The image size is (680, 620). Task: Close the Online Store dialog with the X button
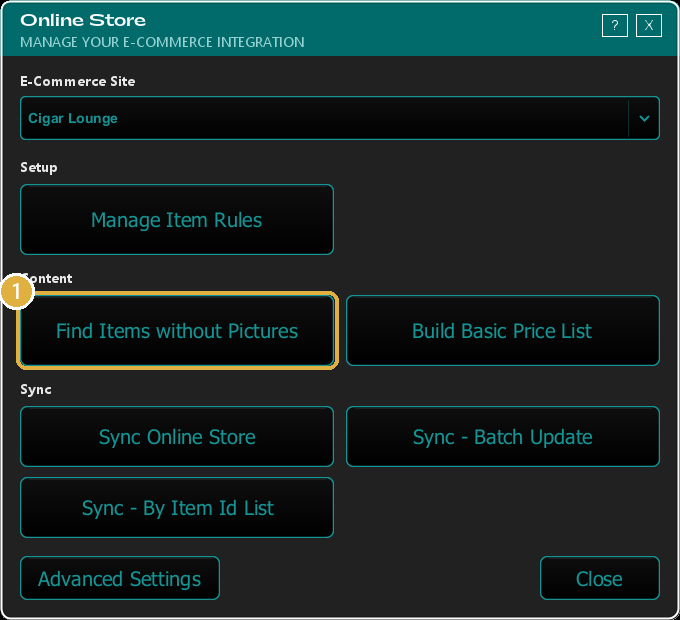[649, 26]
